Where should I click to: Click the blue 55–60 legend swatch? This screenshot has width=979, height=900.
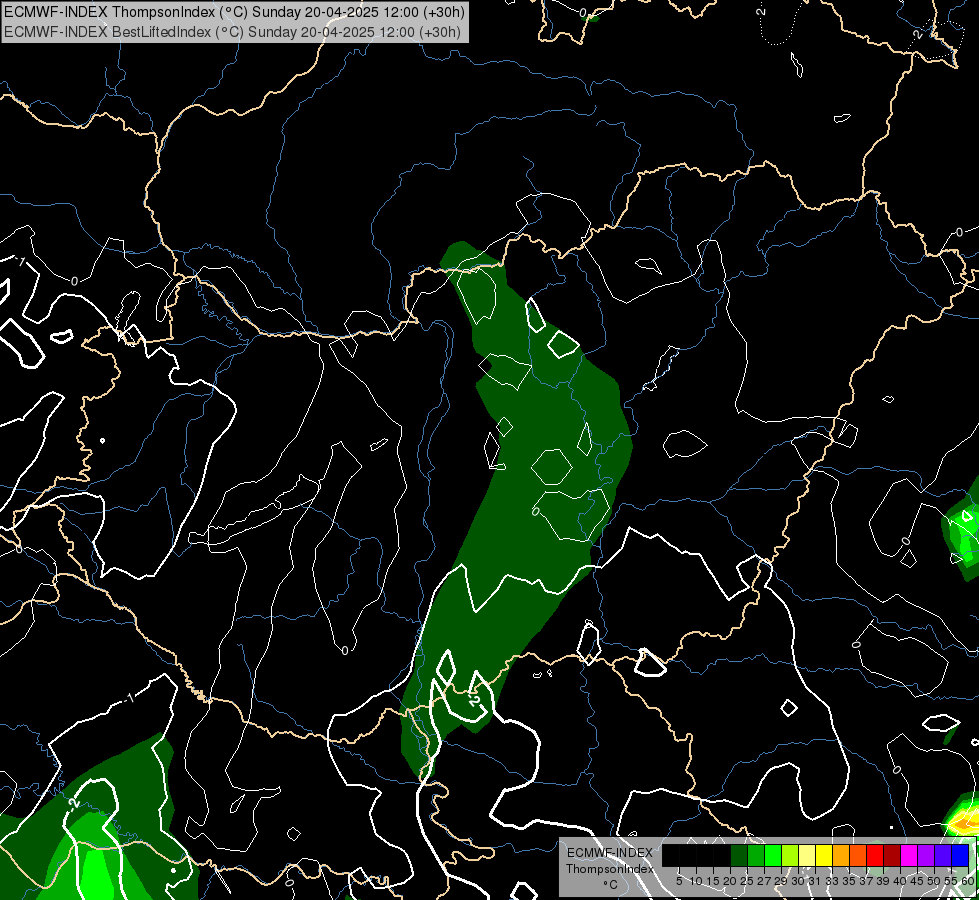pyautogui.click(x=960, y=855)
